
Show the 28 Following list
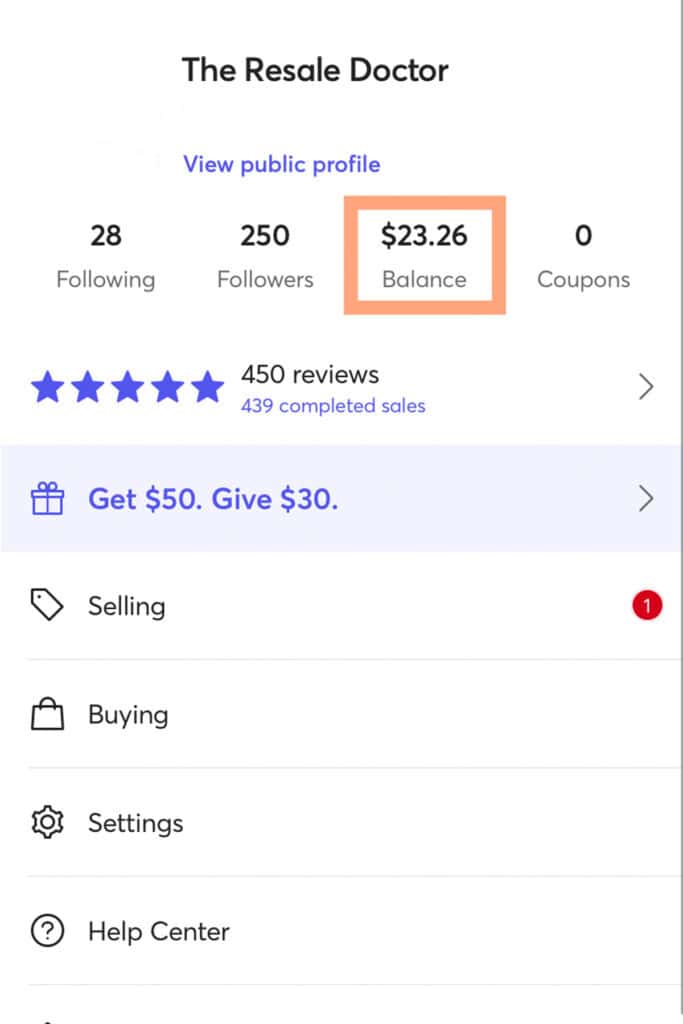(x=106, y=255)
